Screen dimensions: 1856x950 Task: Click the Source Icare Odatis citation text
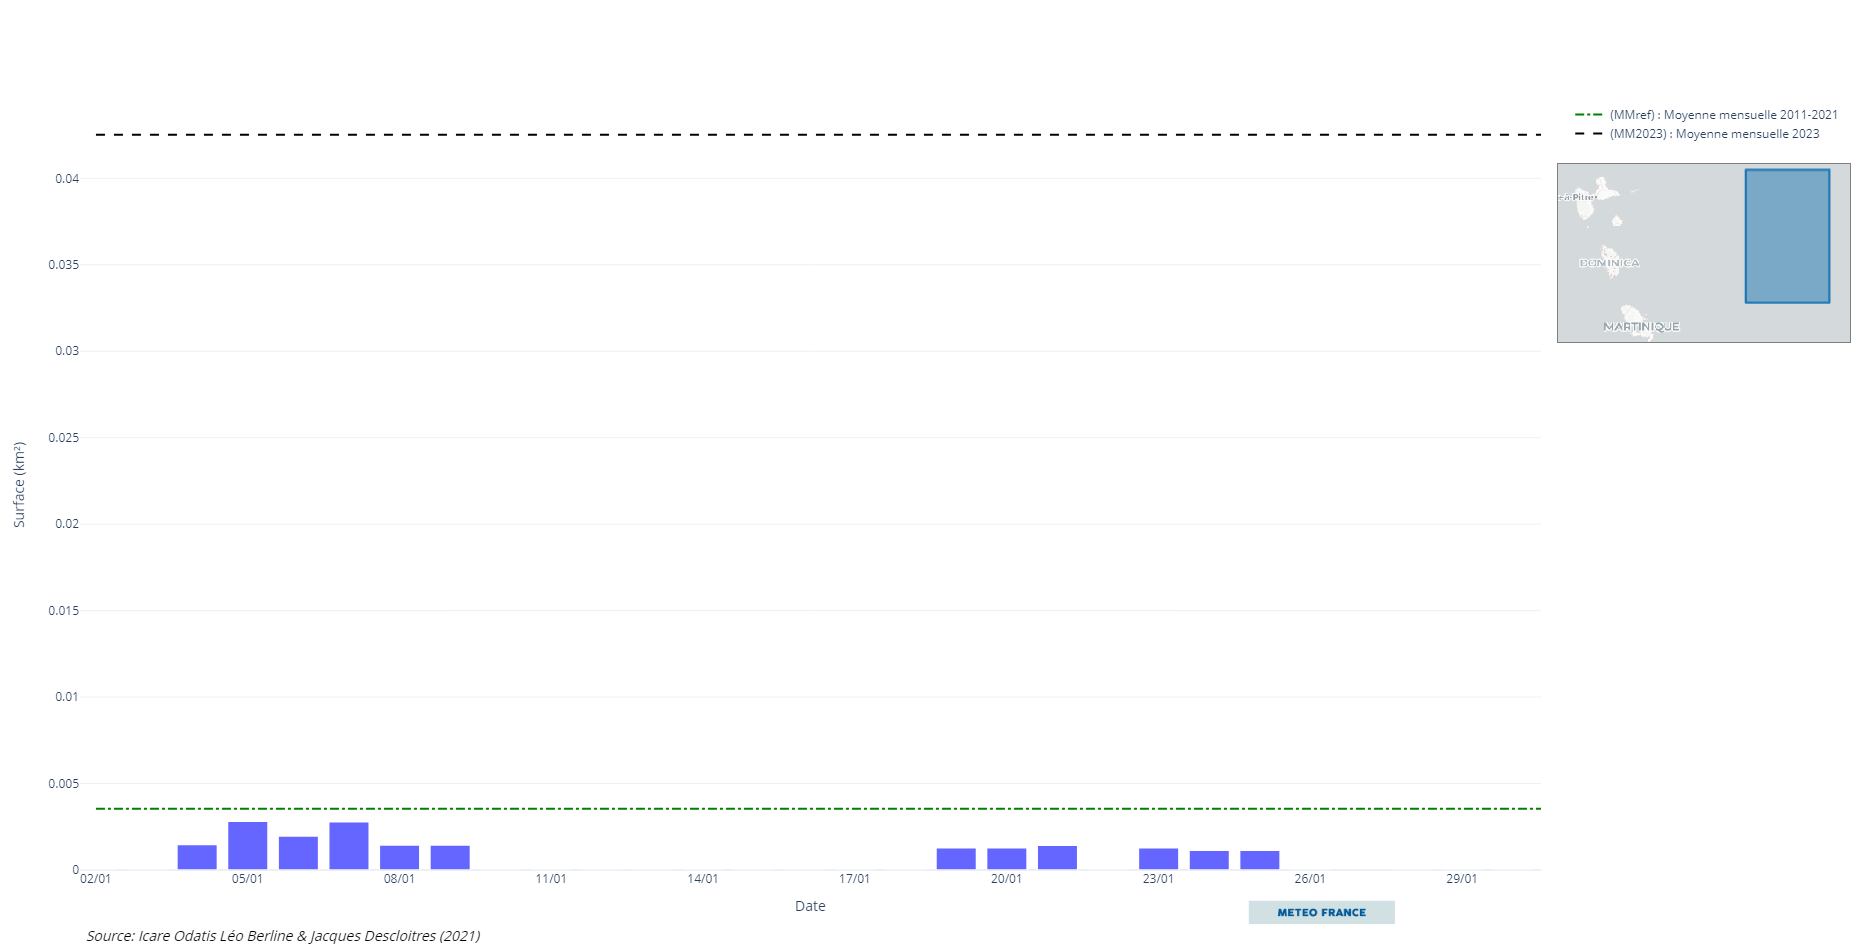click(283, 936)
